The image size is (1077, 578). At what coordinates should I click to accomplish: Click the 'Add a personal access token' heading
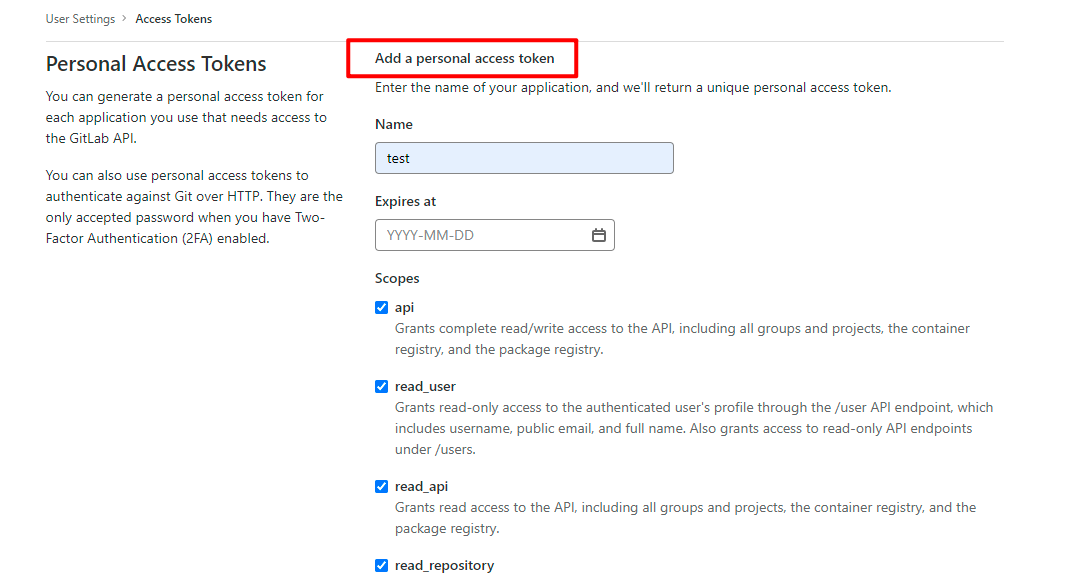[x=464, y=59]
